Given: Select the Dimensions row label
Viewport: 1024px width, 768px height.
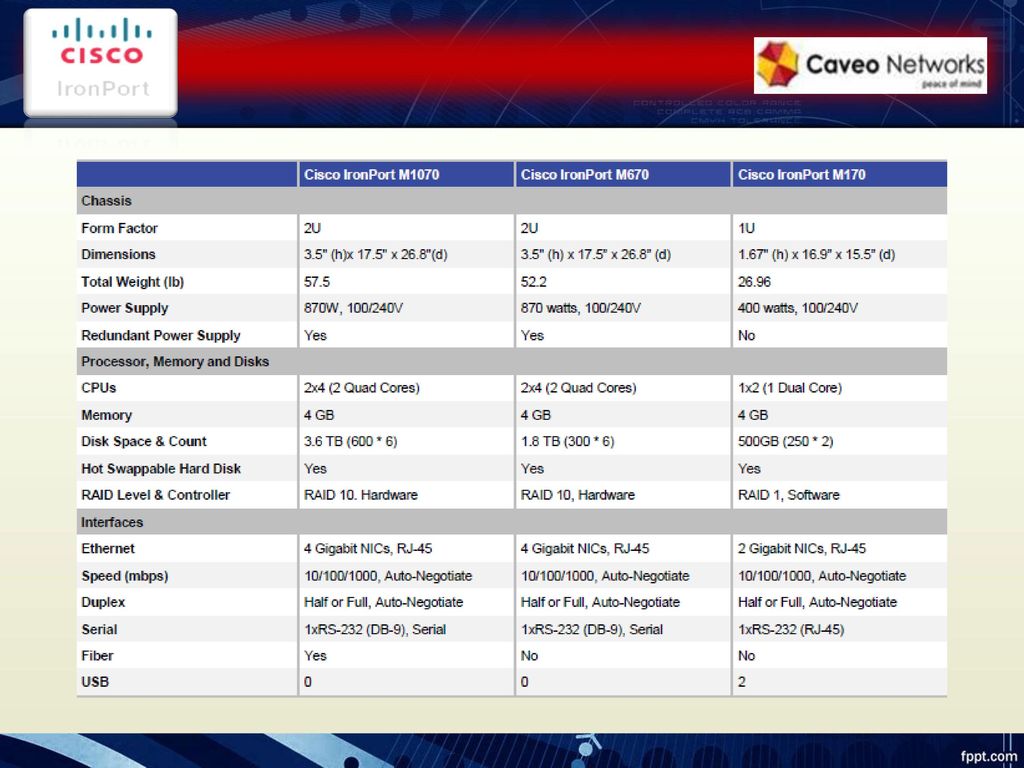Looking at the screenshot, I should (x=118, y=255).
